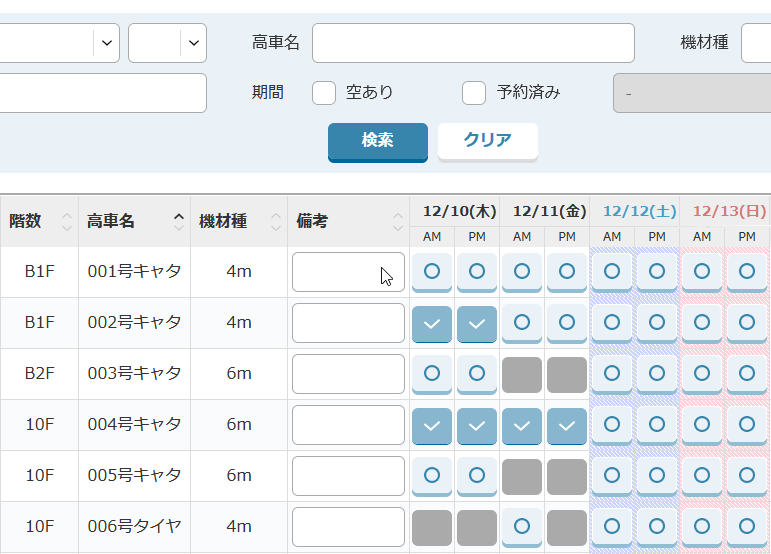Screen dimensions: 771x554
Task: Click the disabled gray 期間 date field
Action: click(690, 93)
